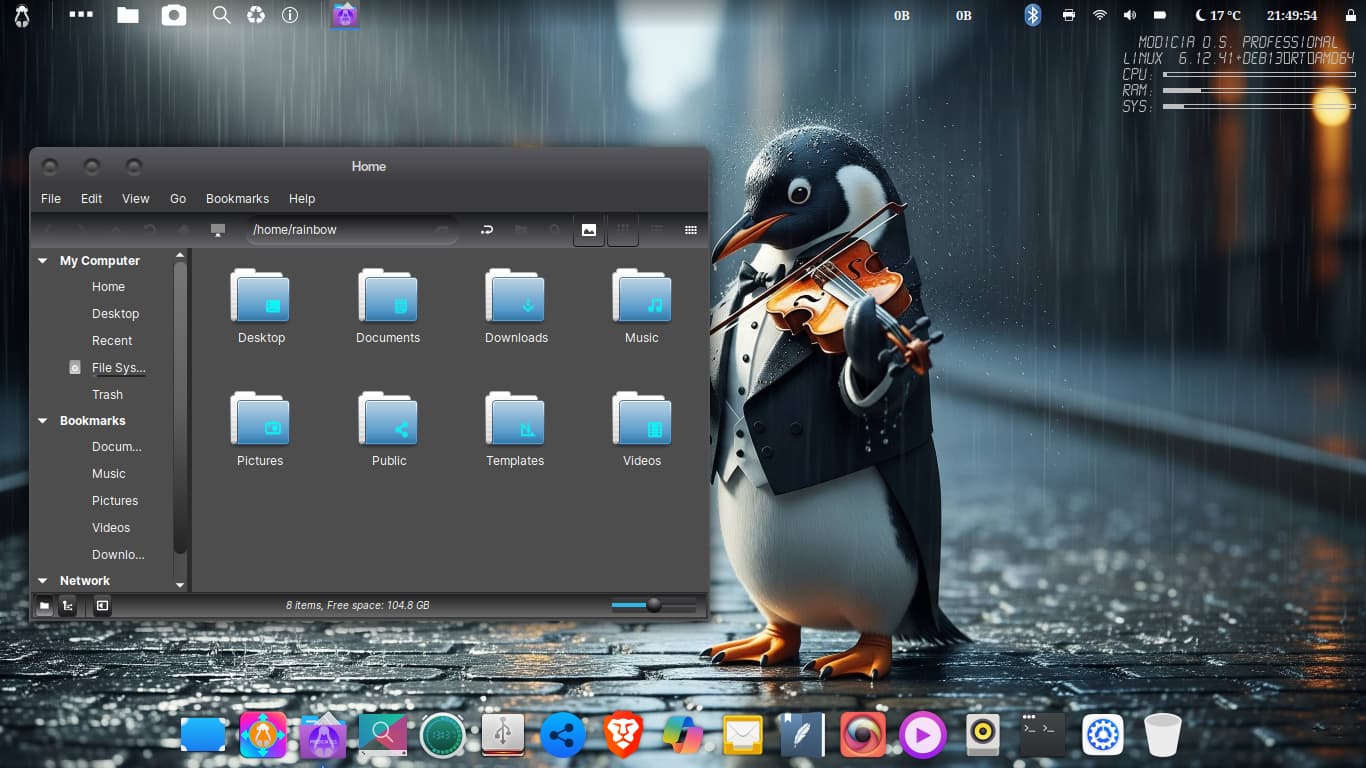This screenshot has height=768, width=1366.
Task: Hide the sidebar using status bar button
Action: pos(102,605)
